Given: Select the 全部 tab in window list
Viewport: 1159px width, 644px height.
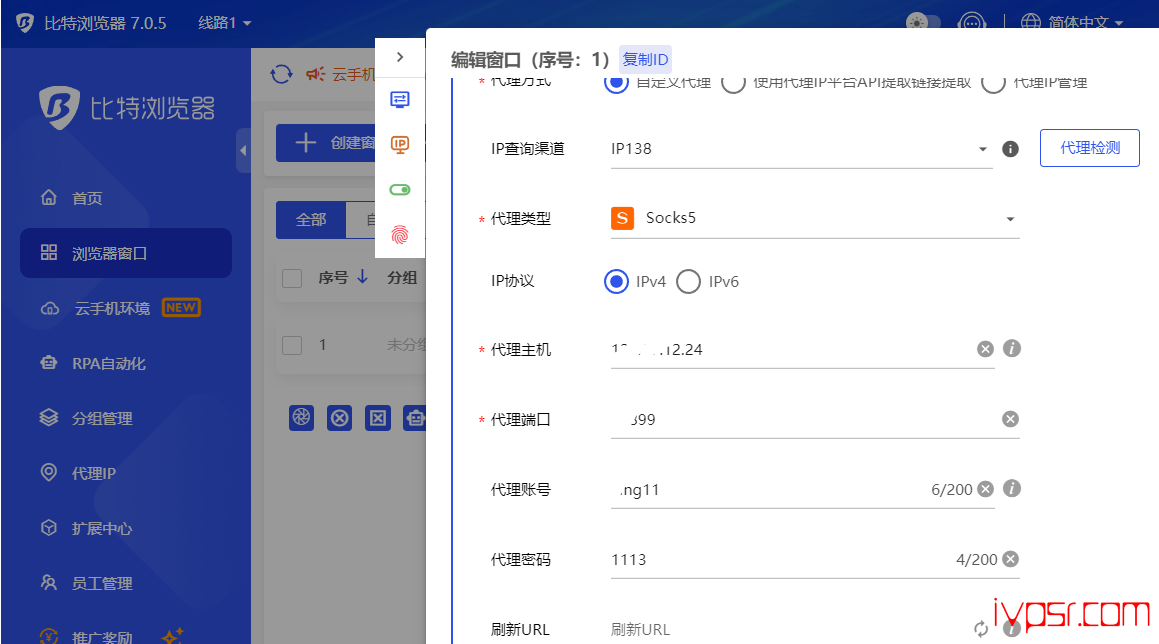Looking at the screenshot, I should click(310, 220).
